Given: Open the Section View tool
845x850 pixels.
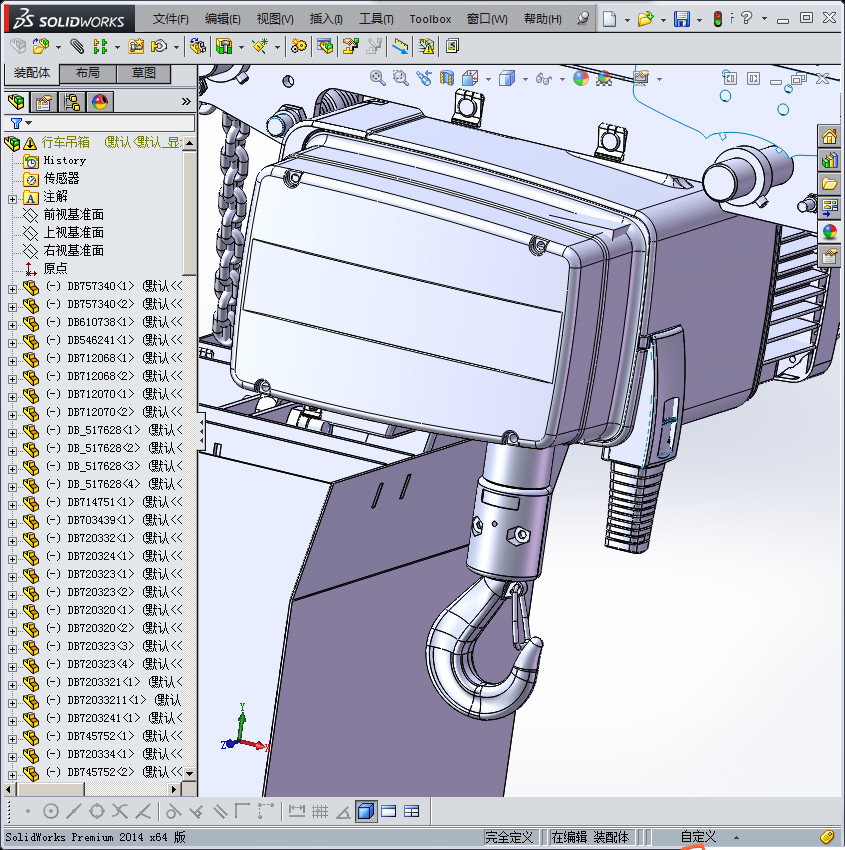Looking at the screenshot, I should click(x=447, y=77).
